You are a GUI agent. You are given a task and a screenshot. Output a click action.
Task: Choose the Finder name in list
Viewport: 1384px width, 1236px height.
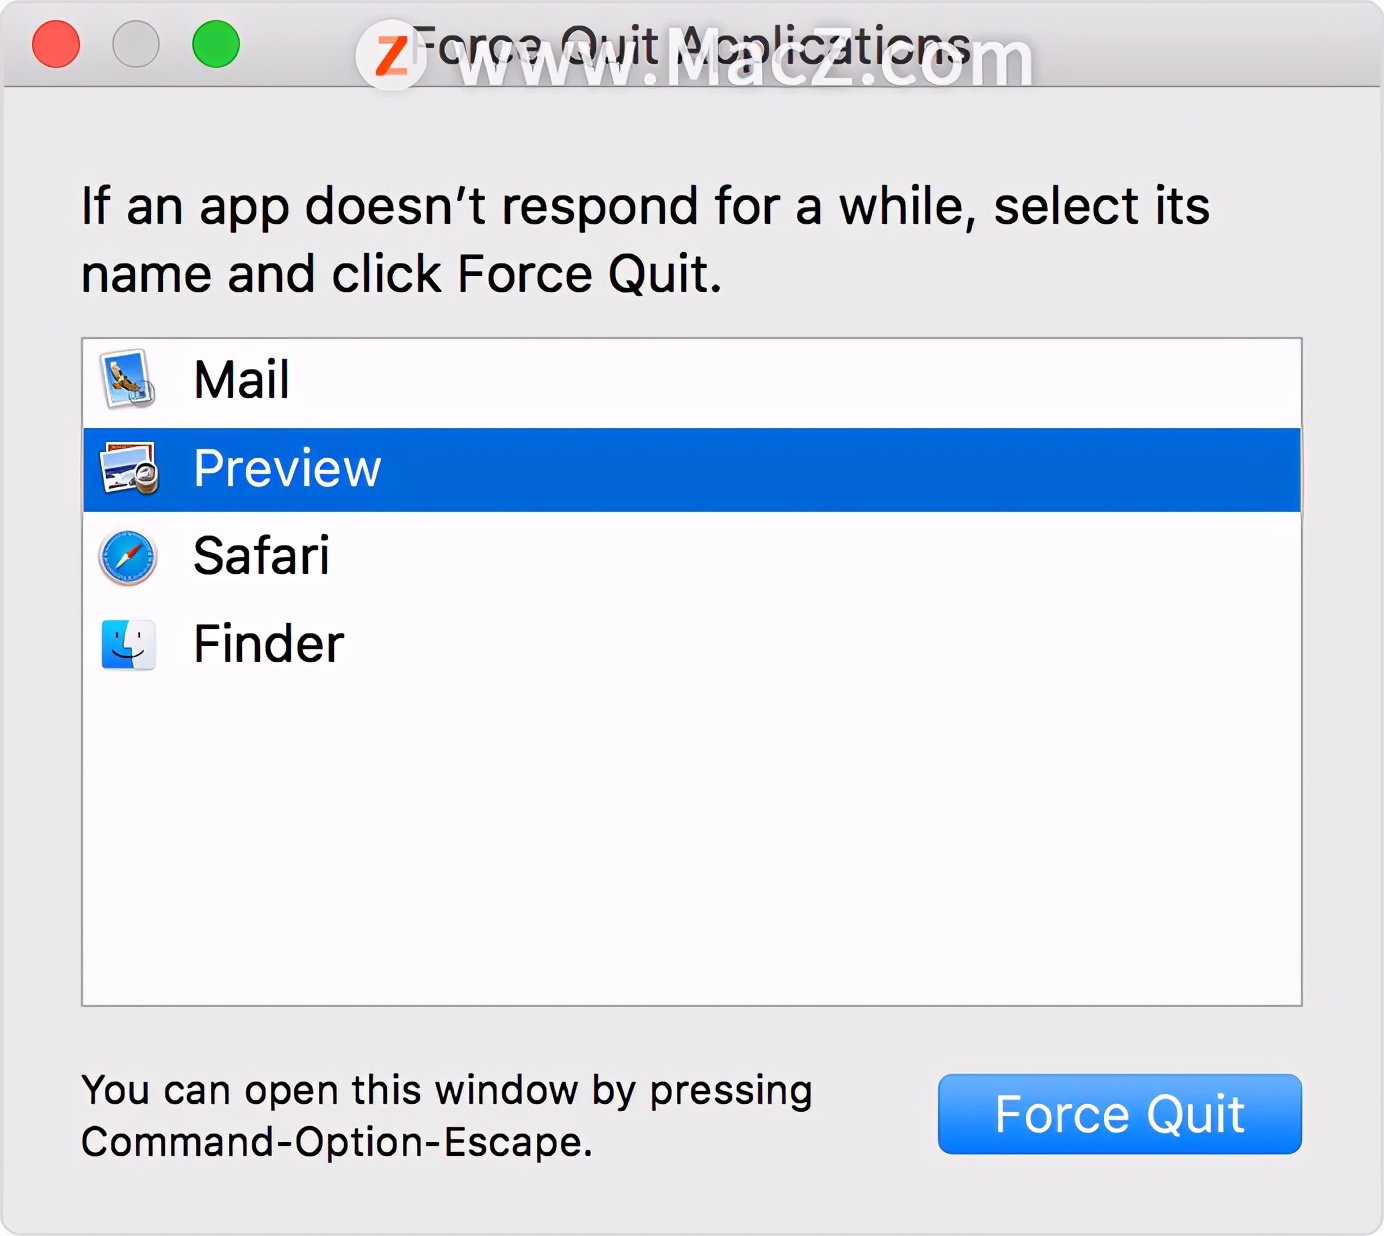269,644
